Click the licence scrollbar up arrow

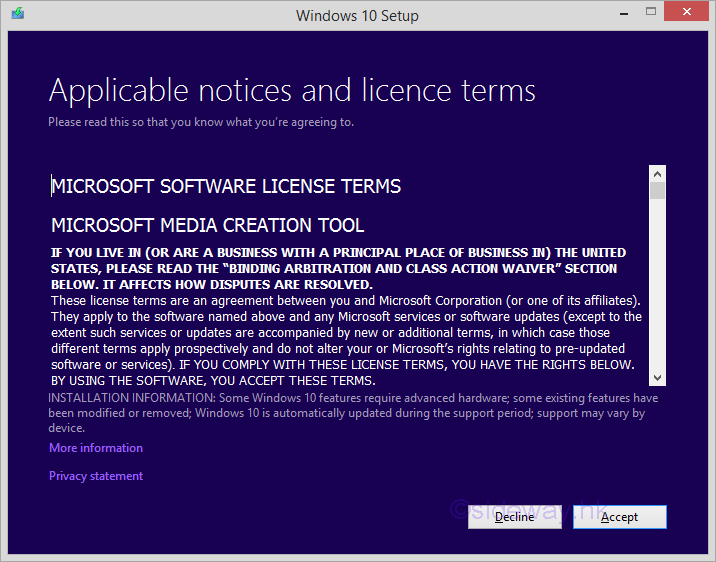[x=657, y=173]
